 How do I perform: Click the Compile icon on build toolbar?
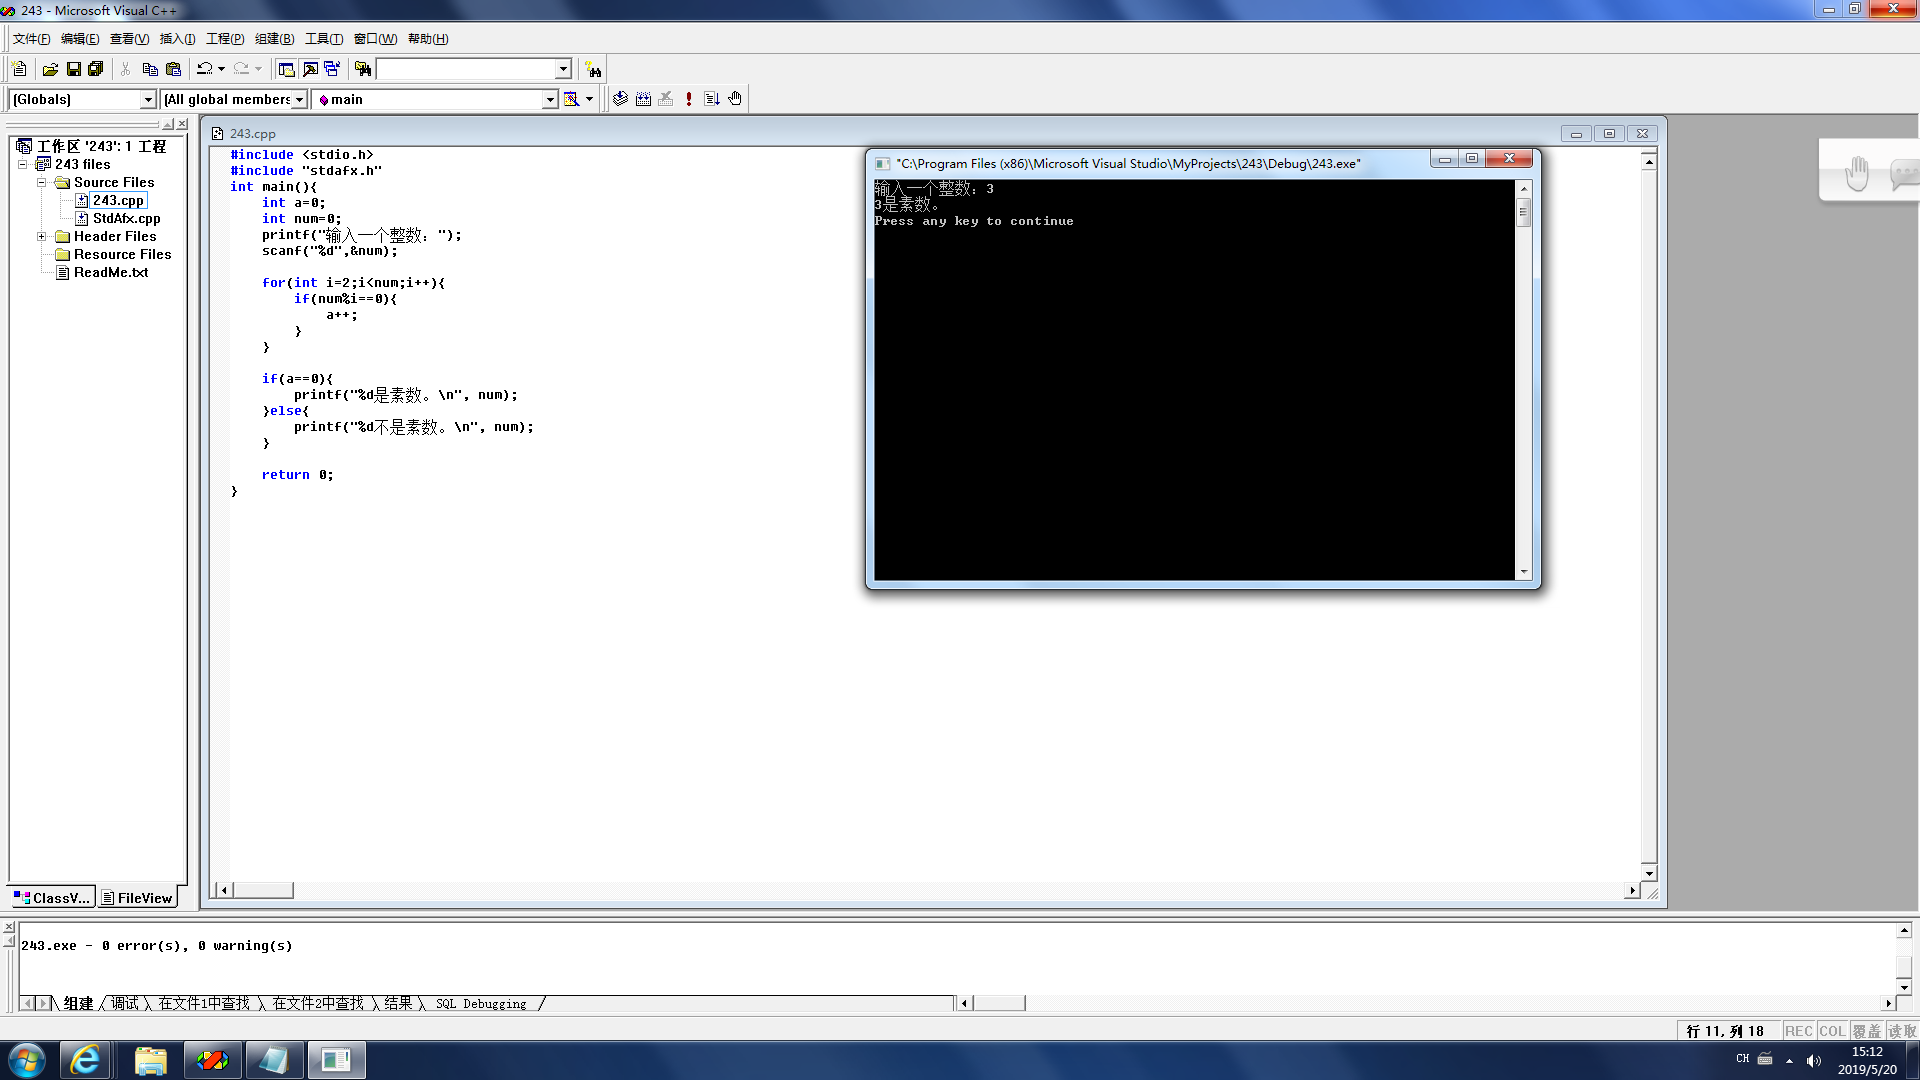620,99
